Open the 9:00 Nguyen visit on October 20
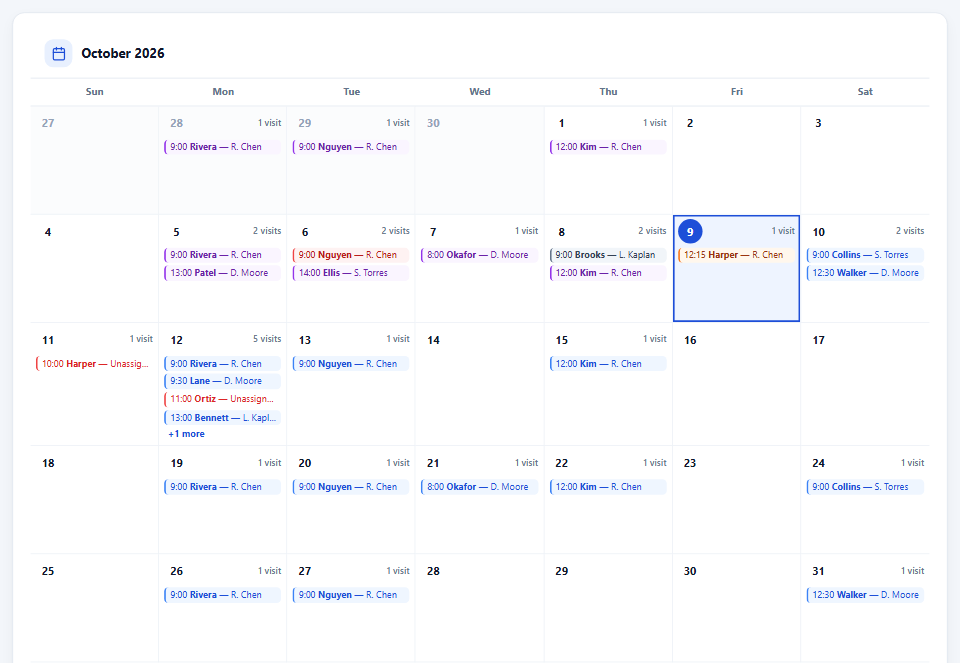Viewport: 960px width, 663px height. coord(351,487)
